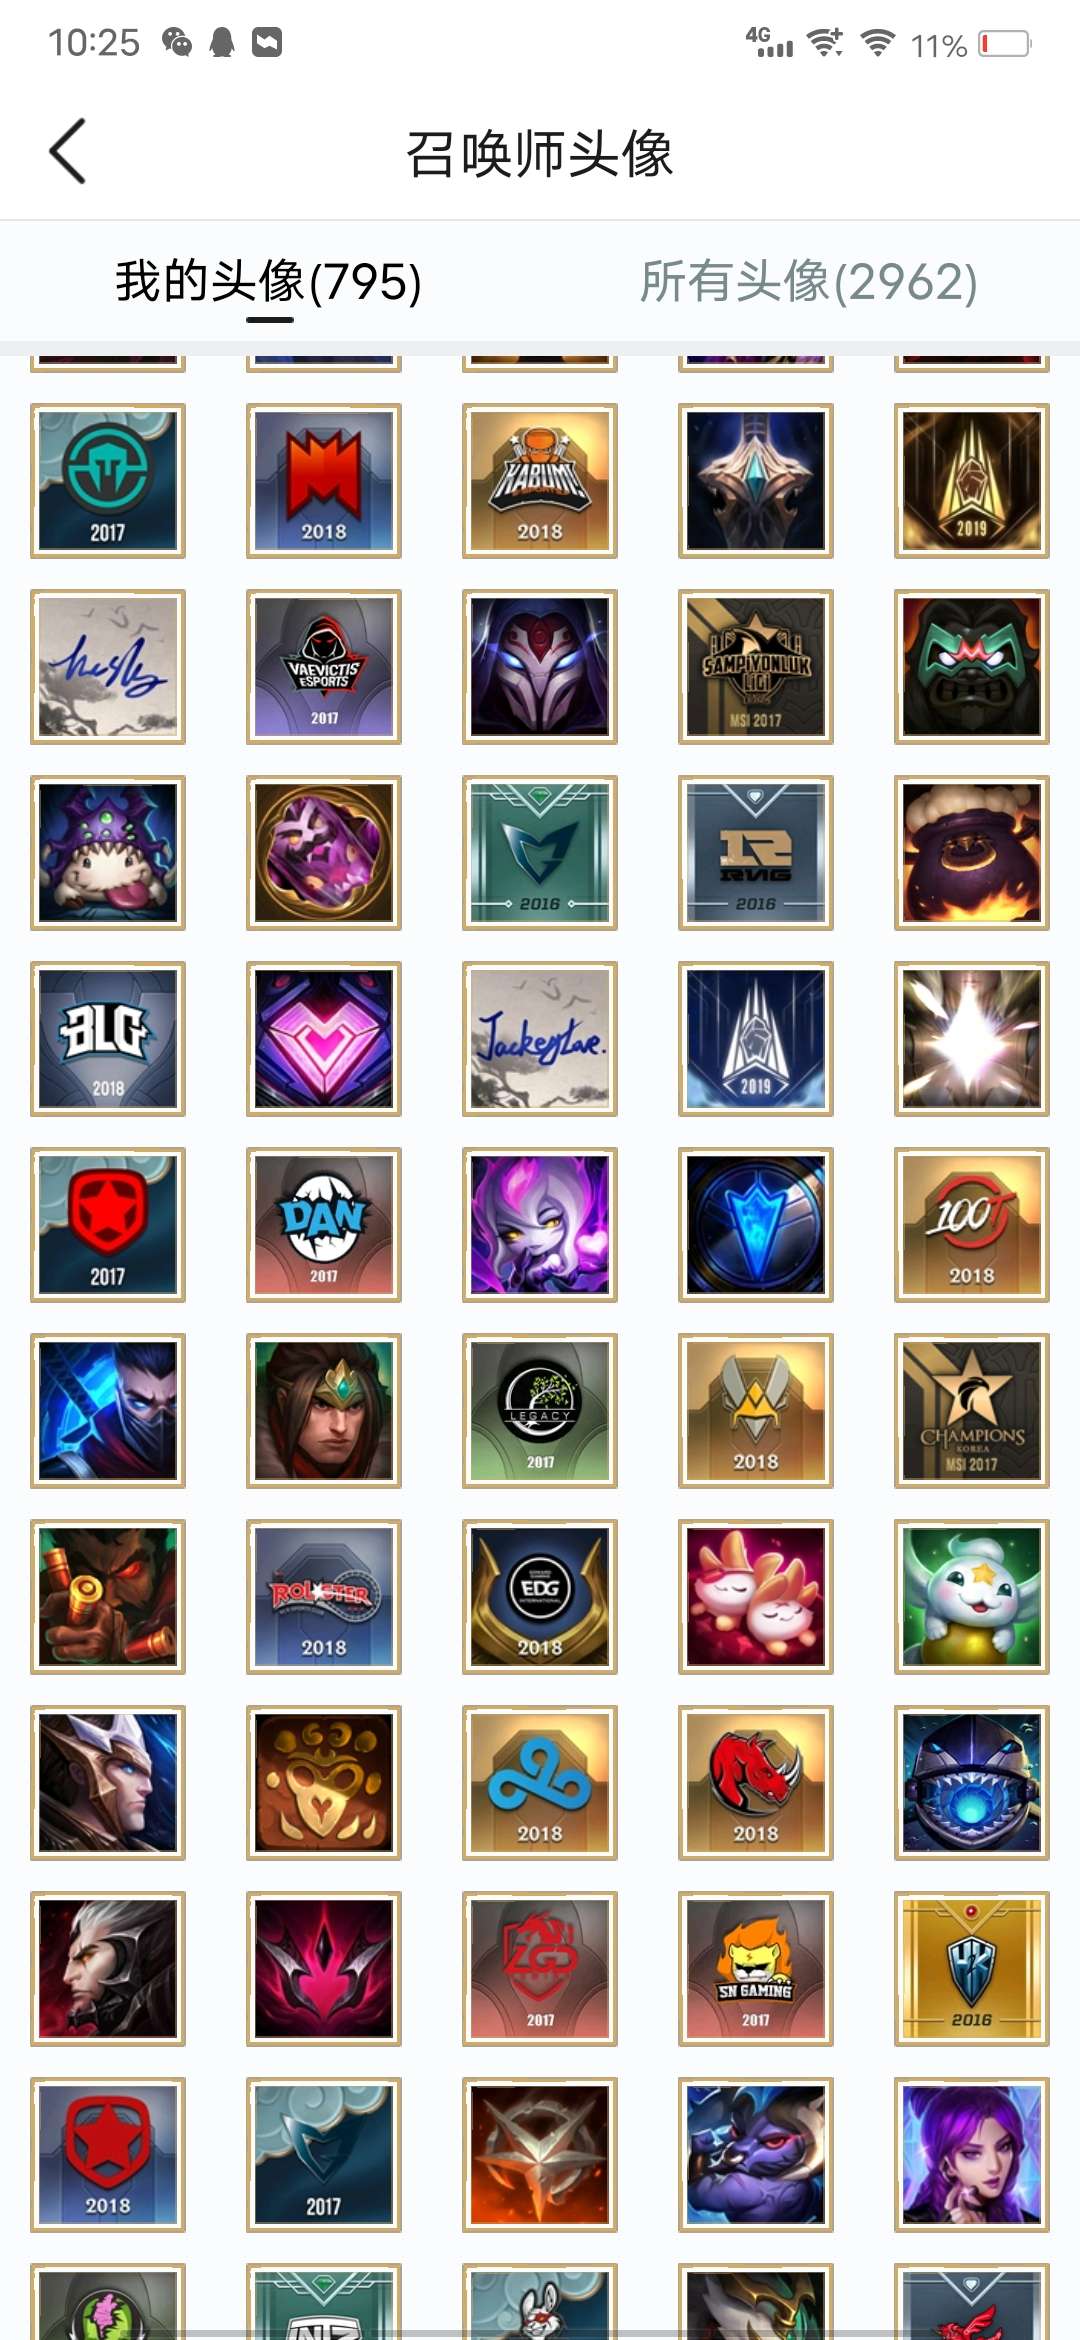
Task: Select the Vaevictis Esports 2017 avatar
Action: [324, 667]
